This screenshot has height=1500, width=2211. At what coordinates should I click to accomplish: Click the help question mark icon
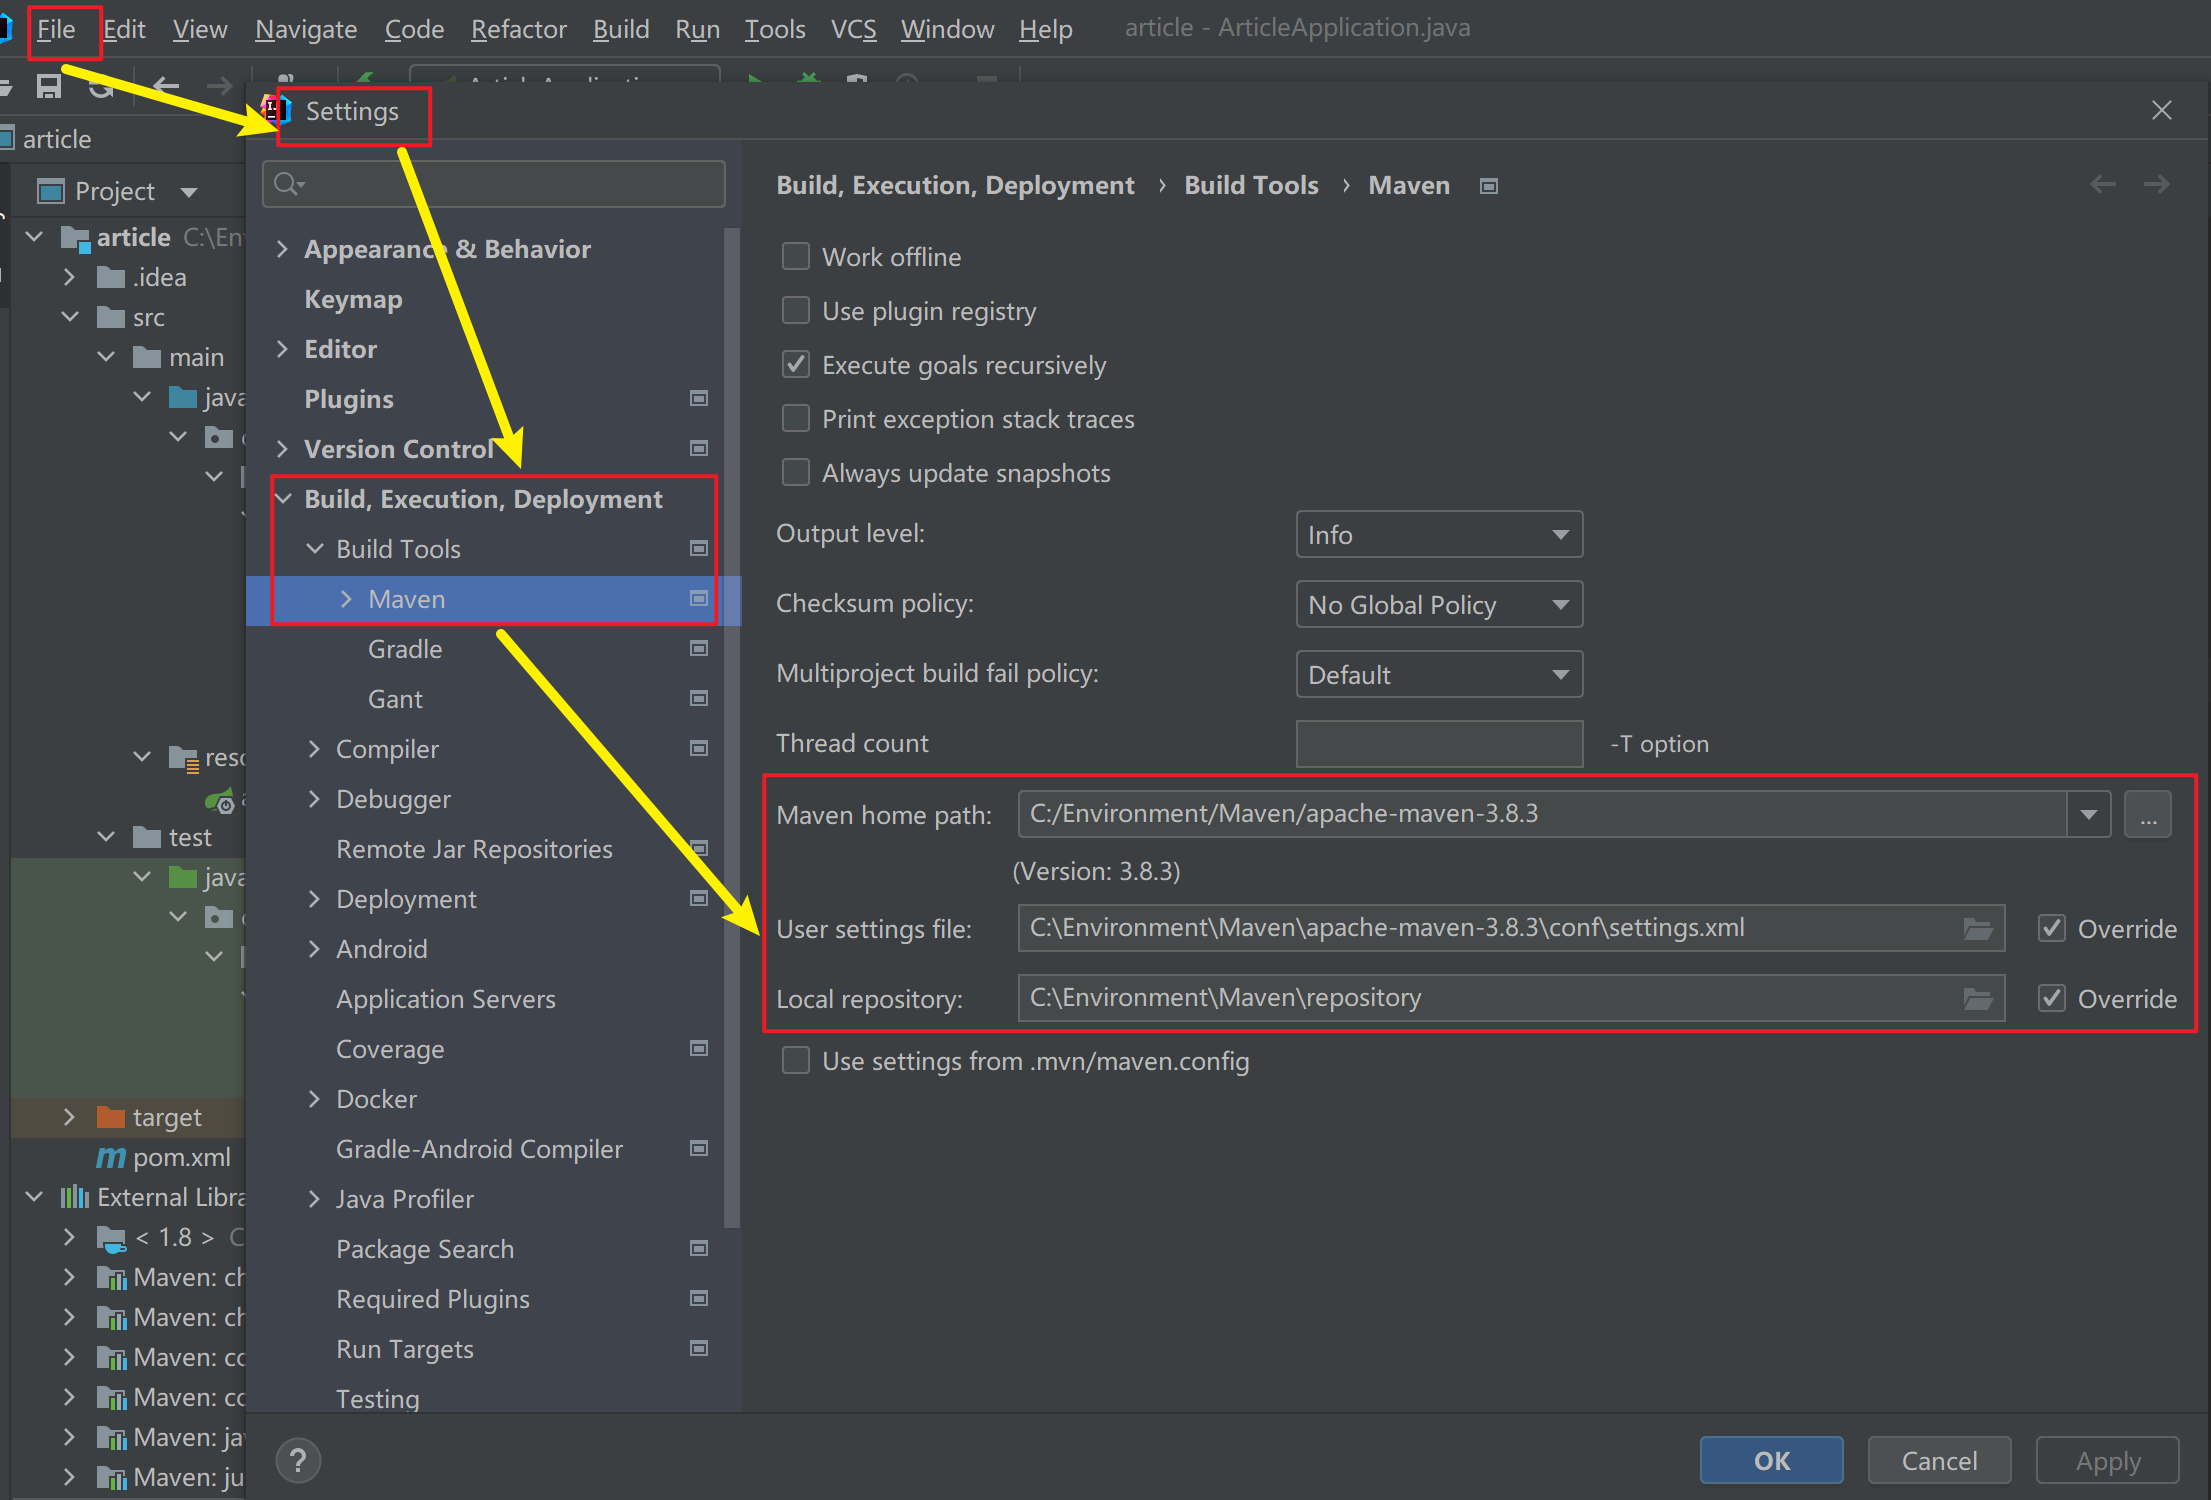(298, 1461)
